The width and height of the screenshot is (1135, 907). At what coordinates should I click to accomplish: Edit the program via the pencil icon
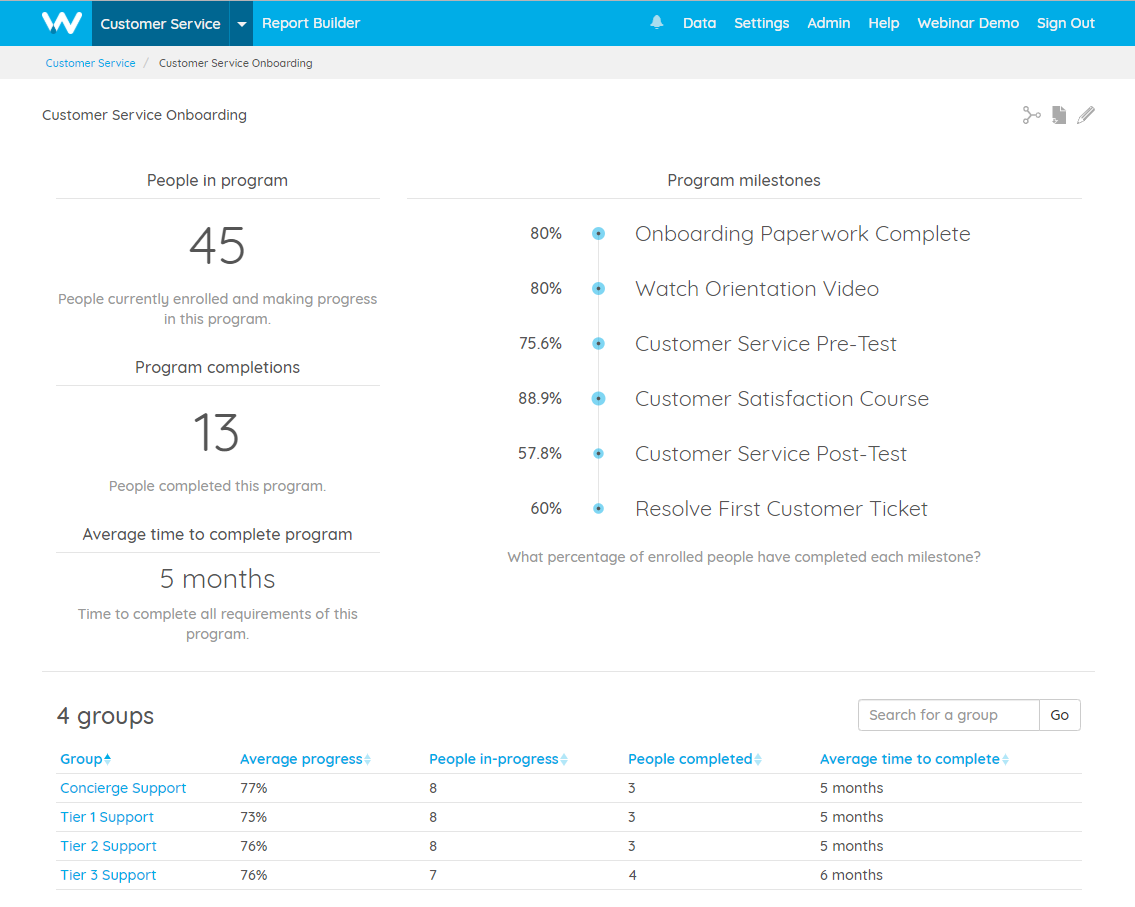(x=1086, y=115)
